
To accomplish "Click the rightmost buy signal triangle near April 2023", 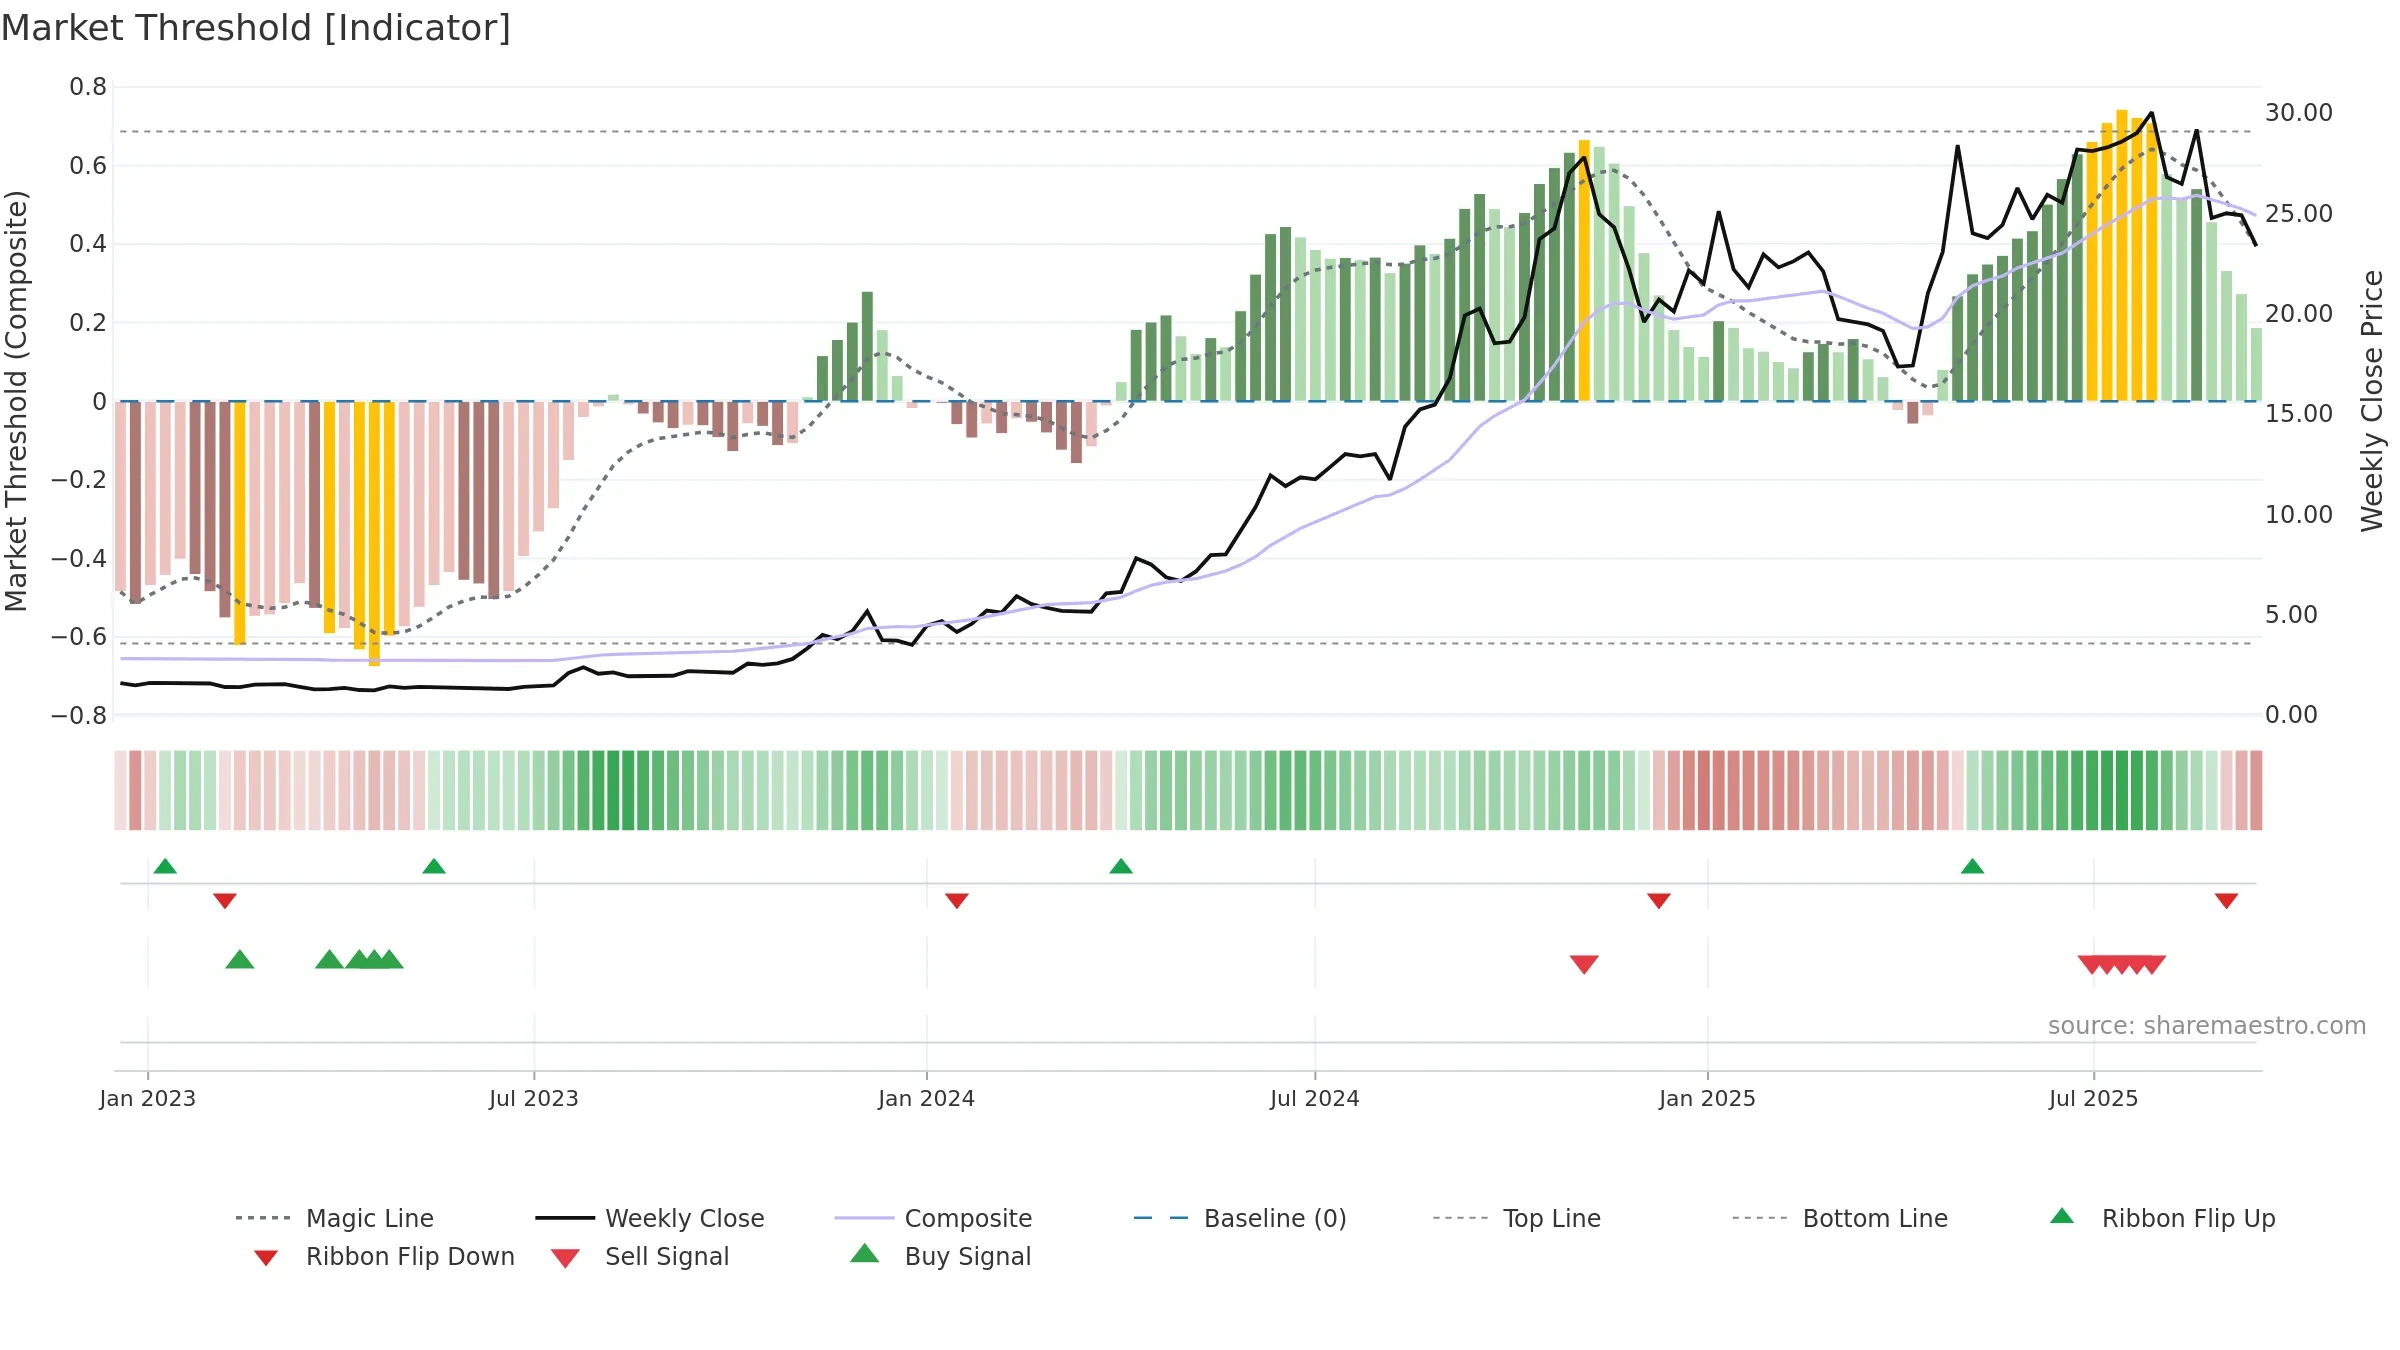I will pyautogui.click(x=389, y=959).
